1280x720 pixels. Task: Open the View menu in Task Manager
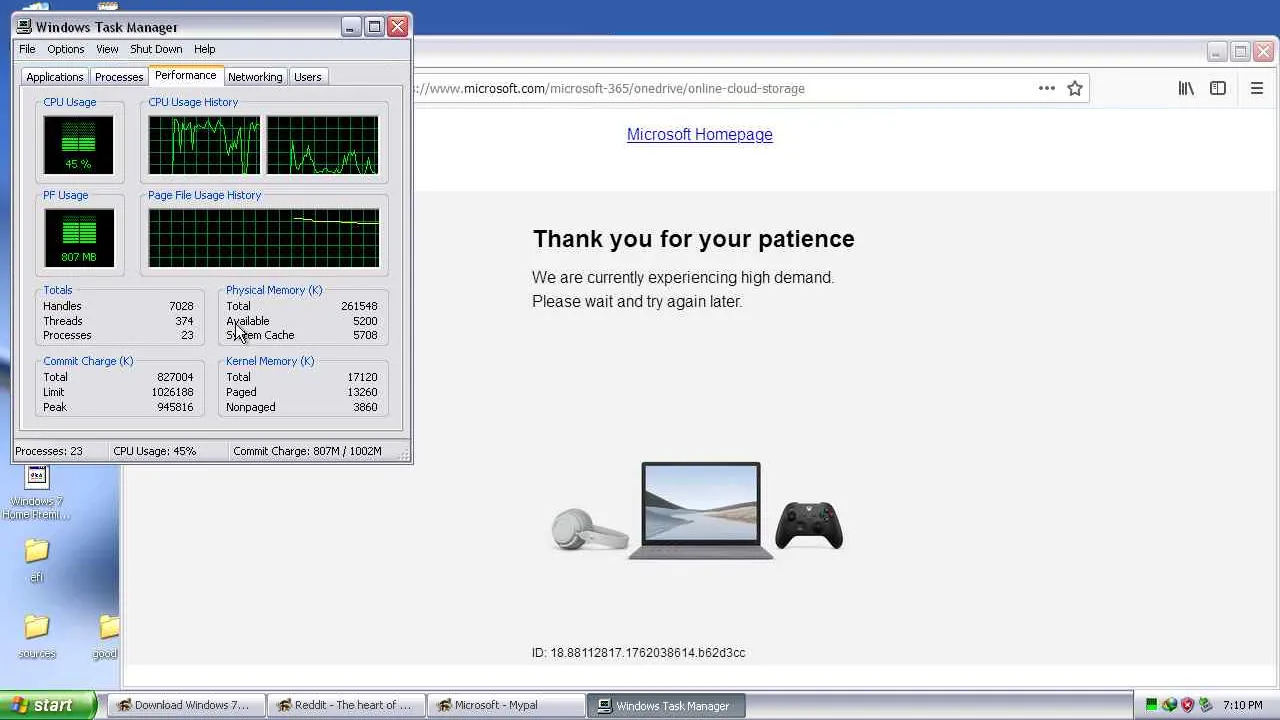click(x=107, y=49)
